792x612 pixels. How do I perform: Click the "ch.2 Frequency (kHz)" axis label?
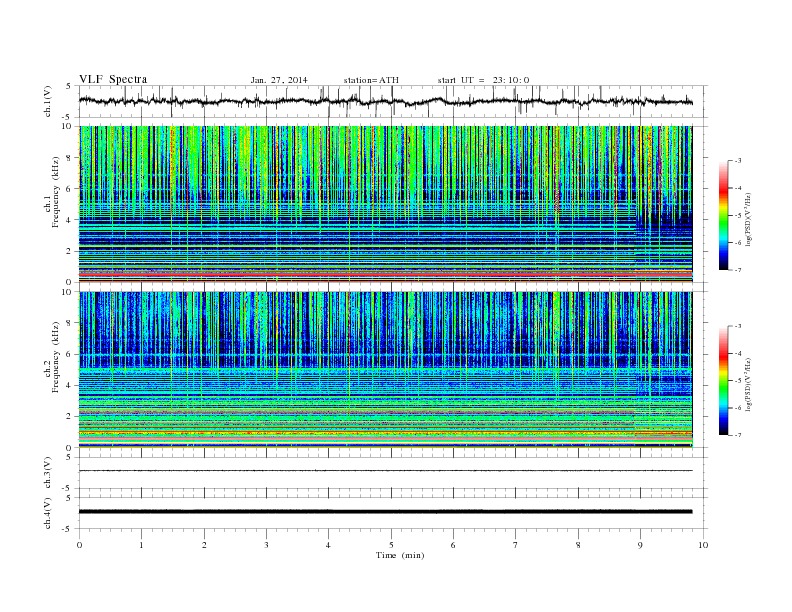(52, 356)
